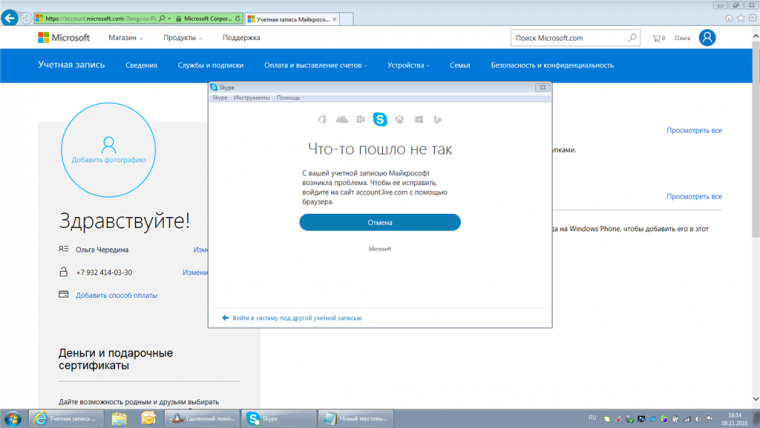Open the File Explorer folder taskbar icon

pyautogui.click(x=119, y=418)
